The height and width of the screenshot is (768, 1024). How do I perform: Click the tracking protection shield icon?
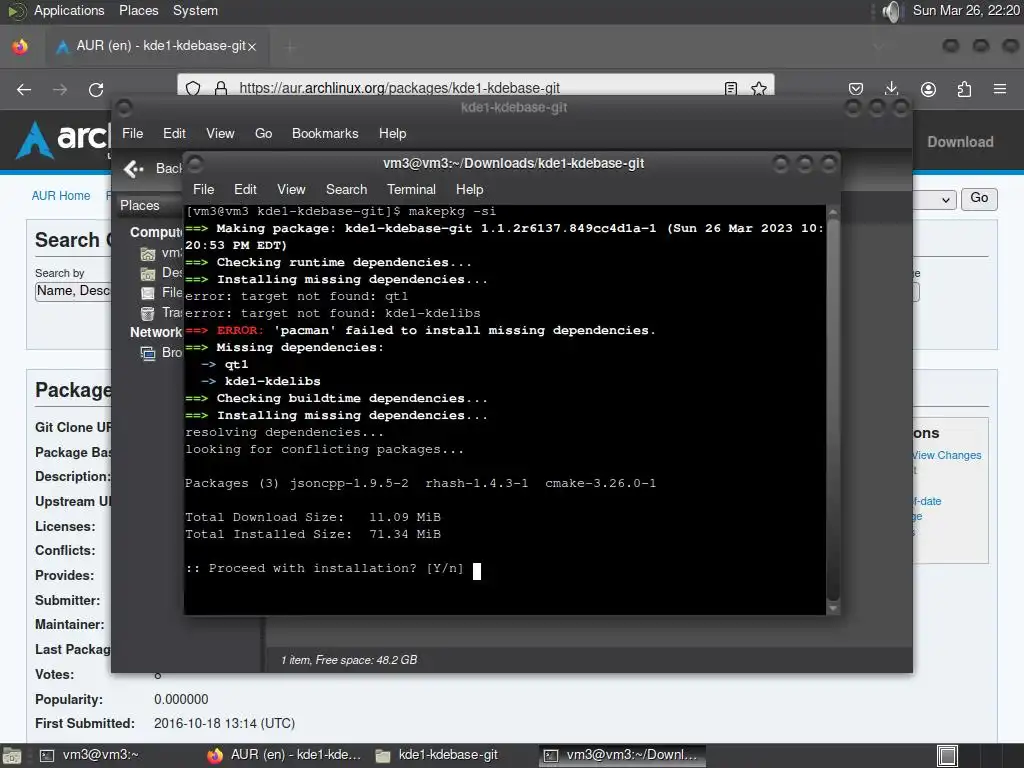(x=193, y=88)
